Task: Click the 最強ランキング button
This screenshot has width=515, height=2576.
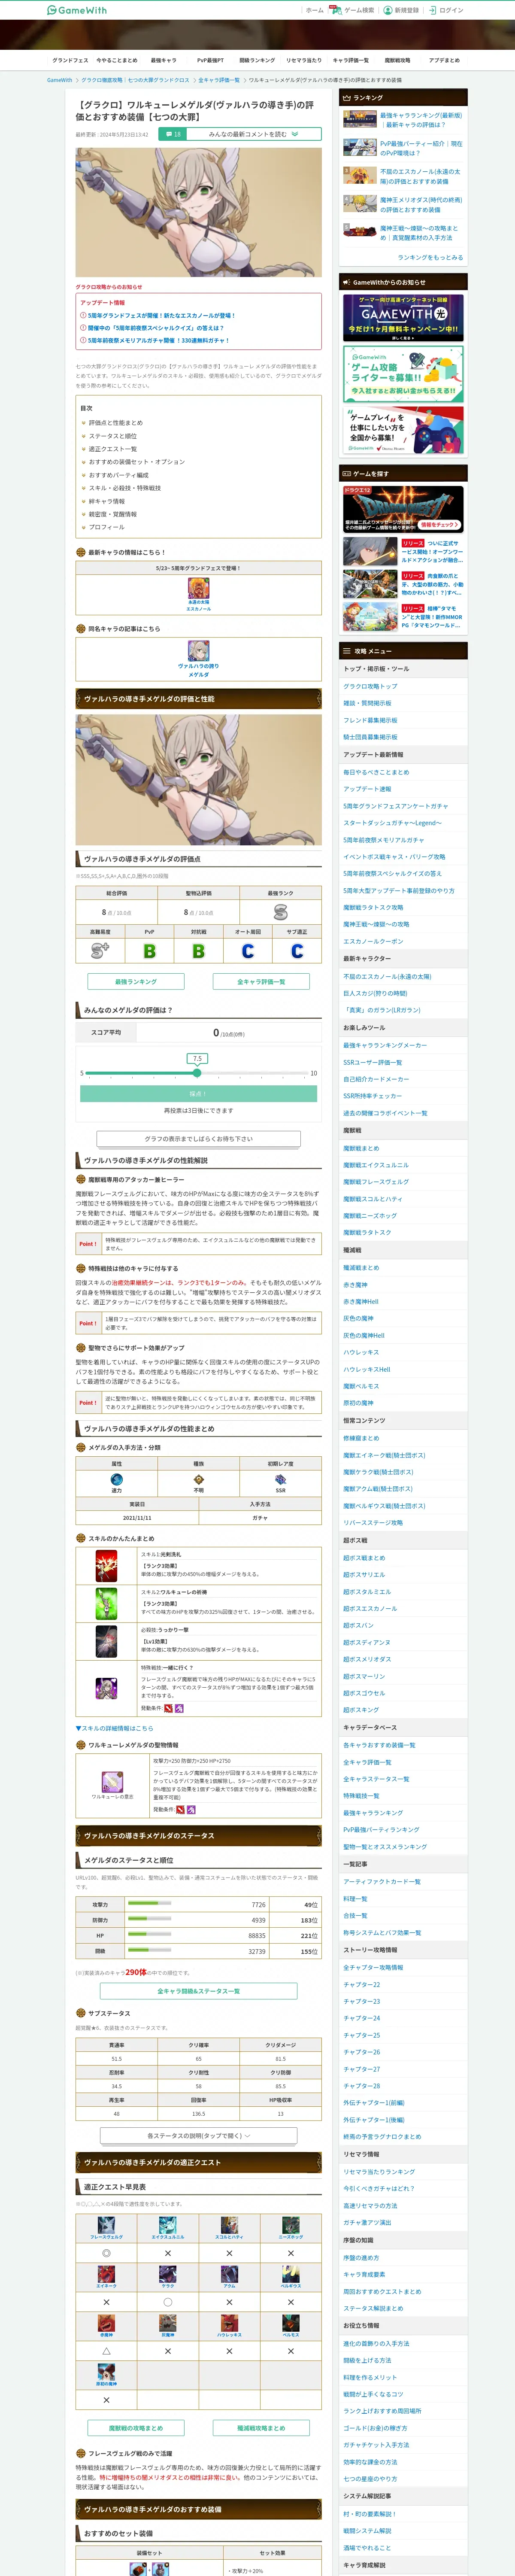Action: pos(136,981)
